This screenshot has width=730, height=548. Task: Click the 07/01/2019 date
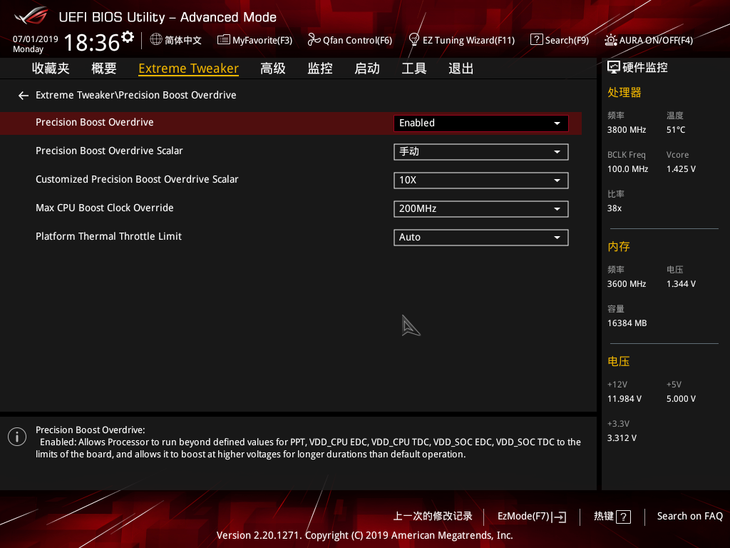pyautogui.click(x=35, y=39)
